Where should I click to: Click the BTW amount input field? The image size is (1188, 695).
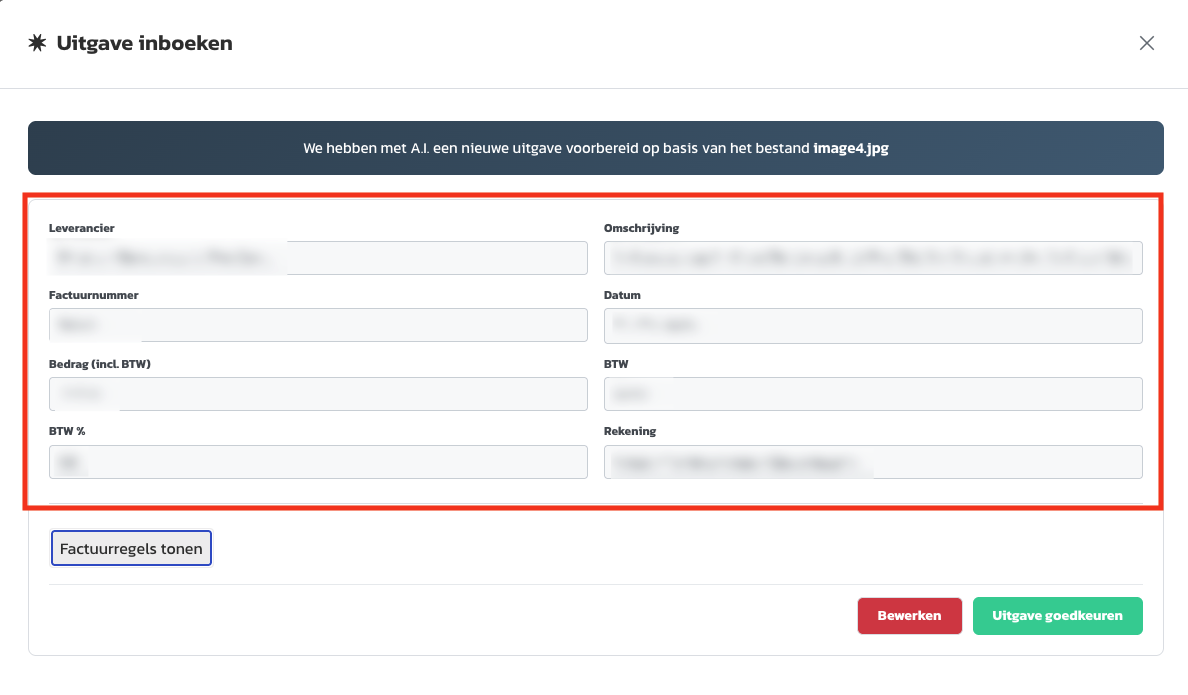(873, 394)
